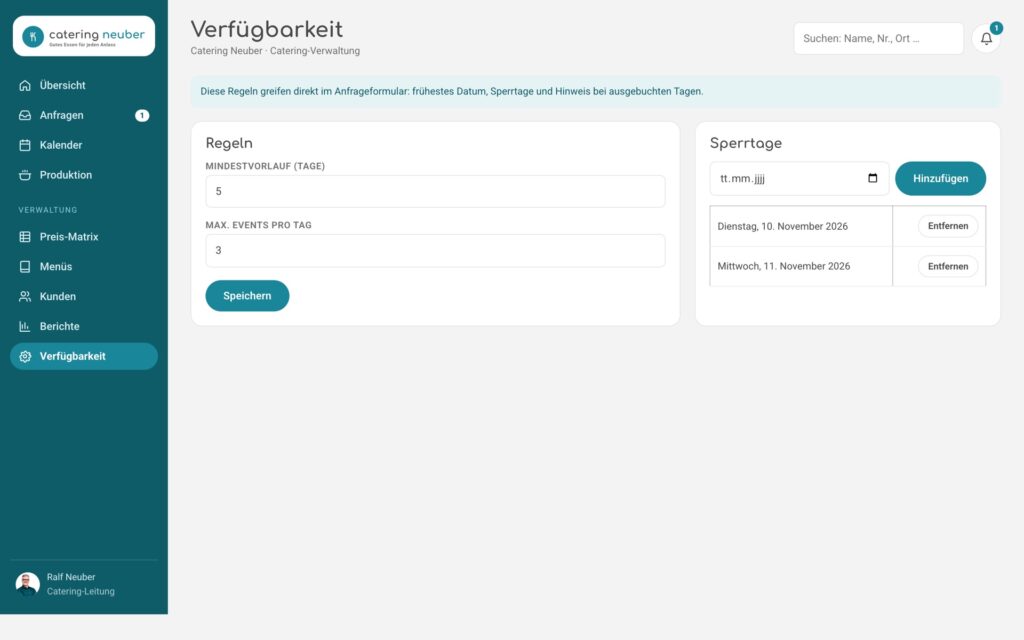Click the Dienstag, 10. November 2026 cell
Image resolution: width=1024 pixels, height=640 pixels.
coord(801,227)
